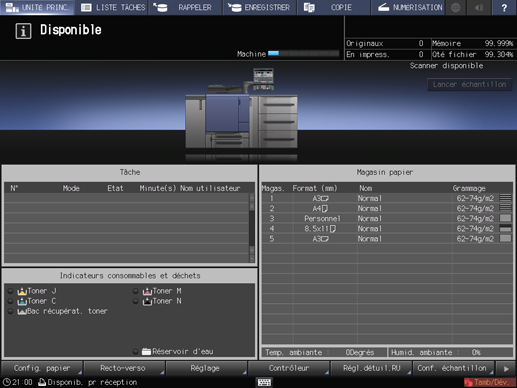The image size is (517, 388).
Task: Click the control panel on the machine image
Action: click(x=263, y=79)
